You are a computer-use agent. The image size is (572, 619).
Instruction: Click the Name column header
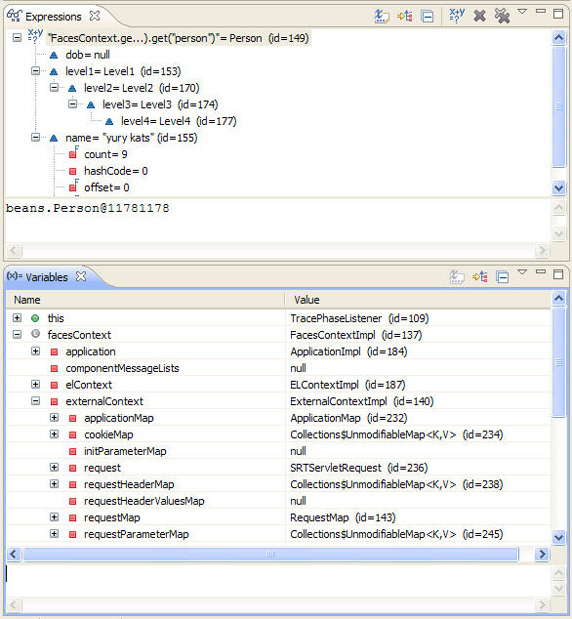tap(145, 300)
